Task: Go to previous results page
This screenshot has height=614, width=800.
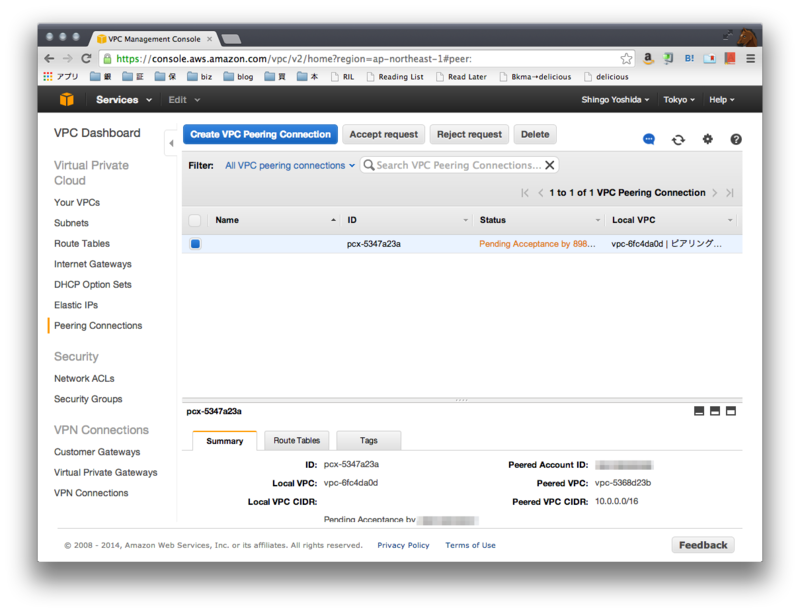Action: 540,193
